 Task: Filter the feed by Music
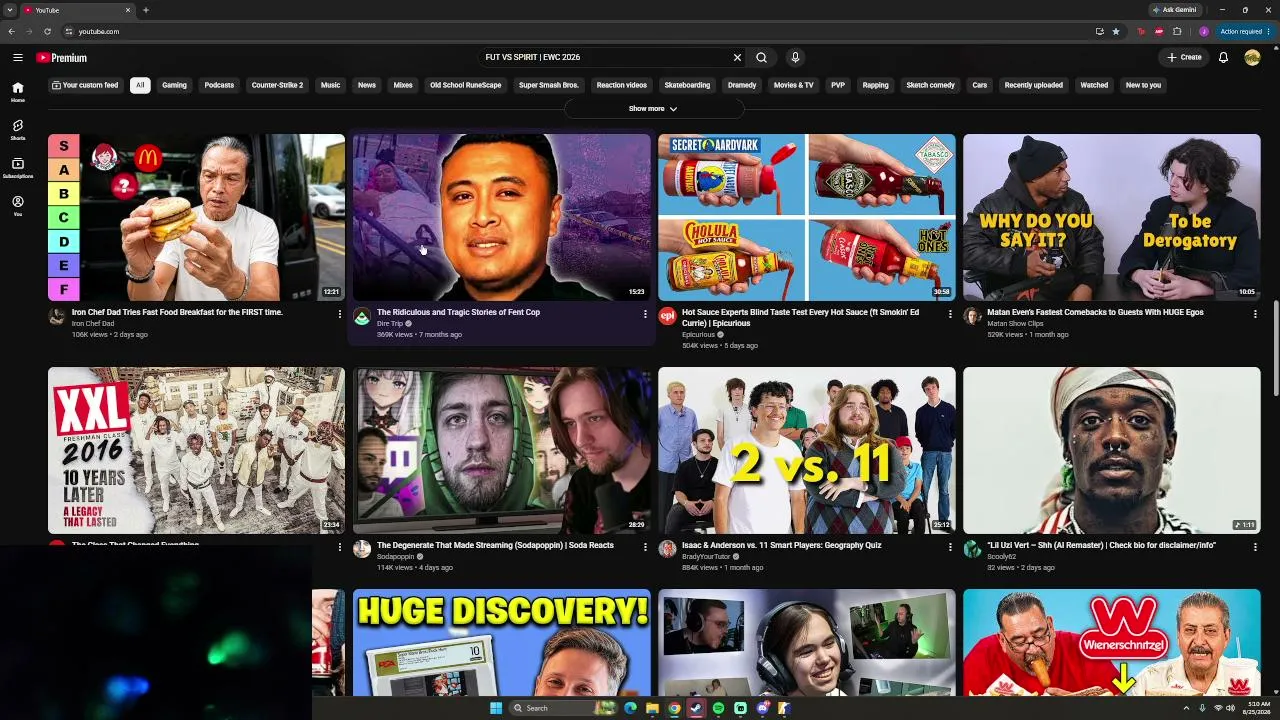pyautogui.click(x=331, y=85)
